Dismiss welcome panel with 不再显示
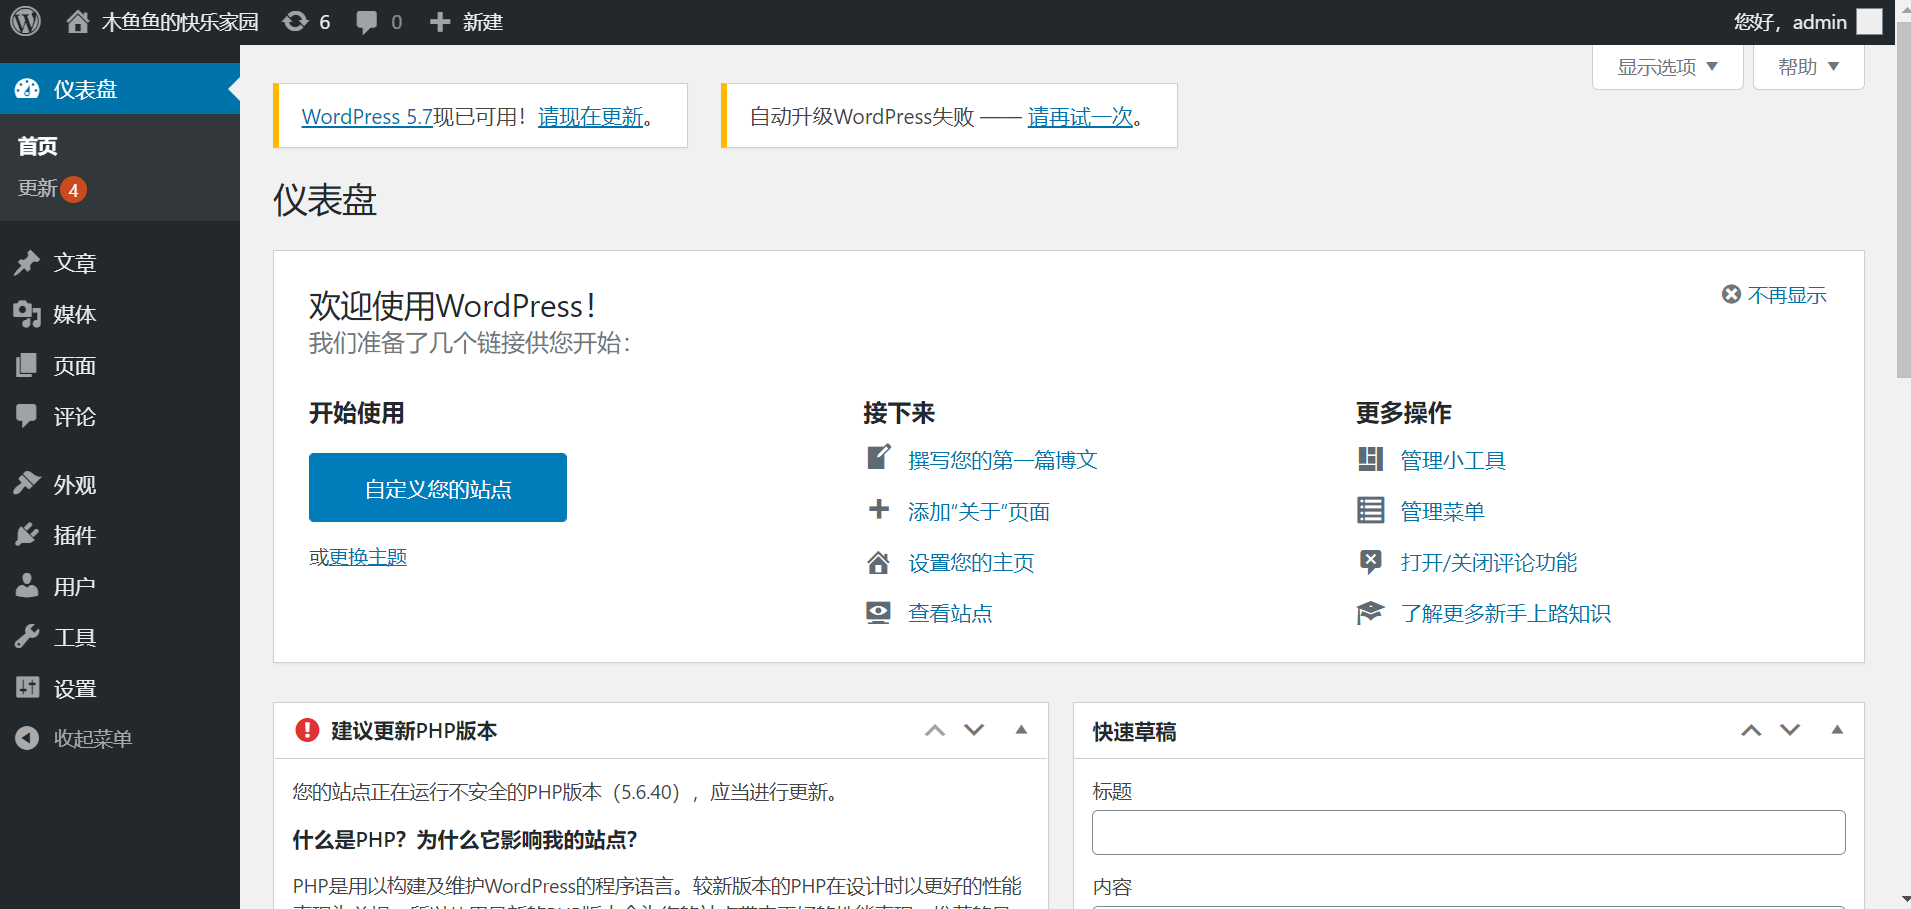Image resolution: width=1911 pixels, height=909 pixels. [x=1774, y=295]
